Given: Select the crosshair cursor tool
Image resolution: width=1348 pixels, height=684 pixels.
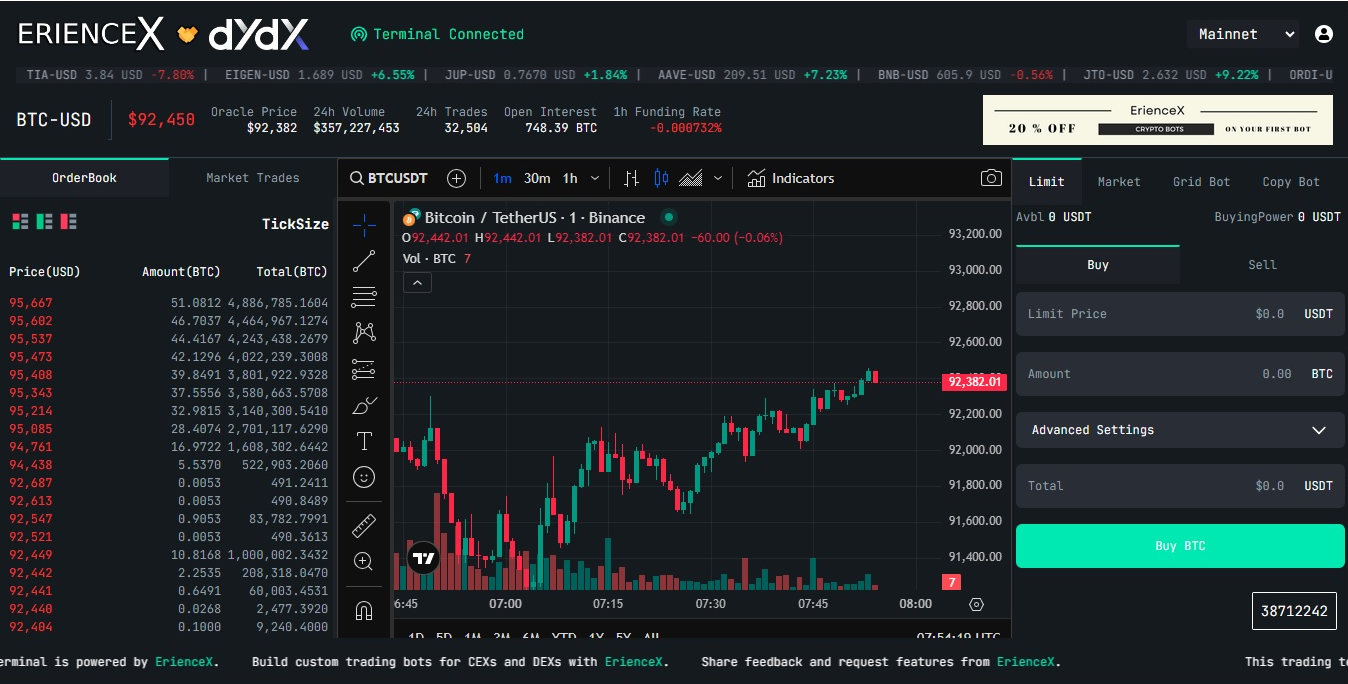Looking at the screenshot, I should (x=364, y=224).
